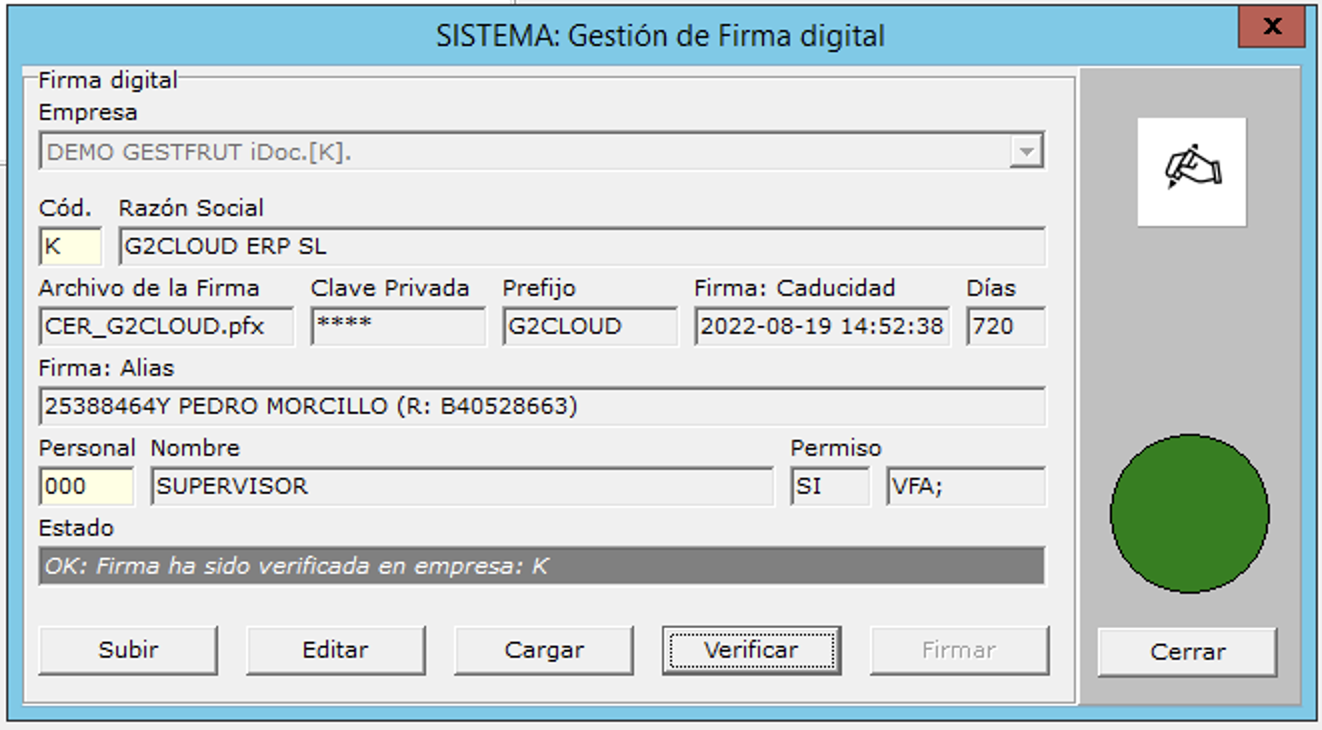Click the Cód. field containing K
This screenshot has width=1322, height=730.
[x=70, y=246]
